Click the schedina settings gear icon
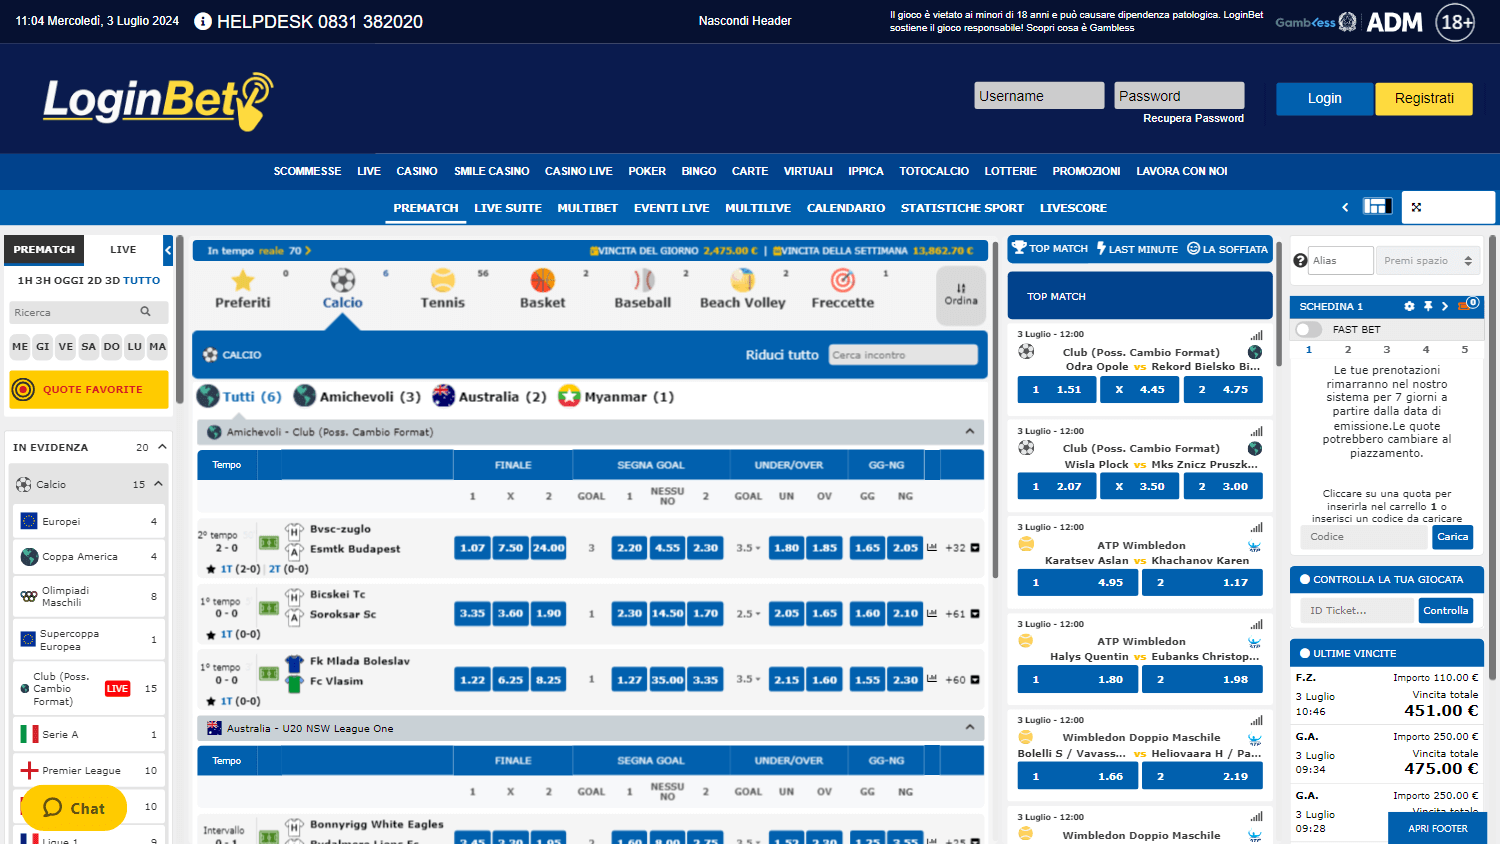This screenshot has width=1500, height=844. (x=1409, y=306)
